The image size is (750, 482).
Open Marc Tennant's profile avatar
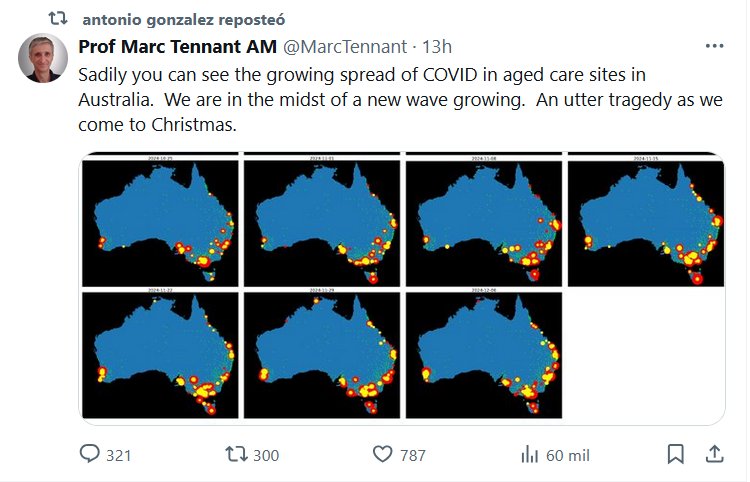click(x=43, y=58)
